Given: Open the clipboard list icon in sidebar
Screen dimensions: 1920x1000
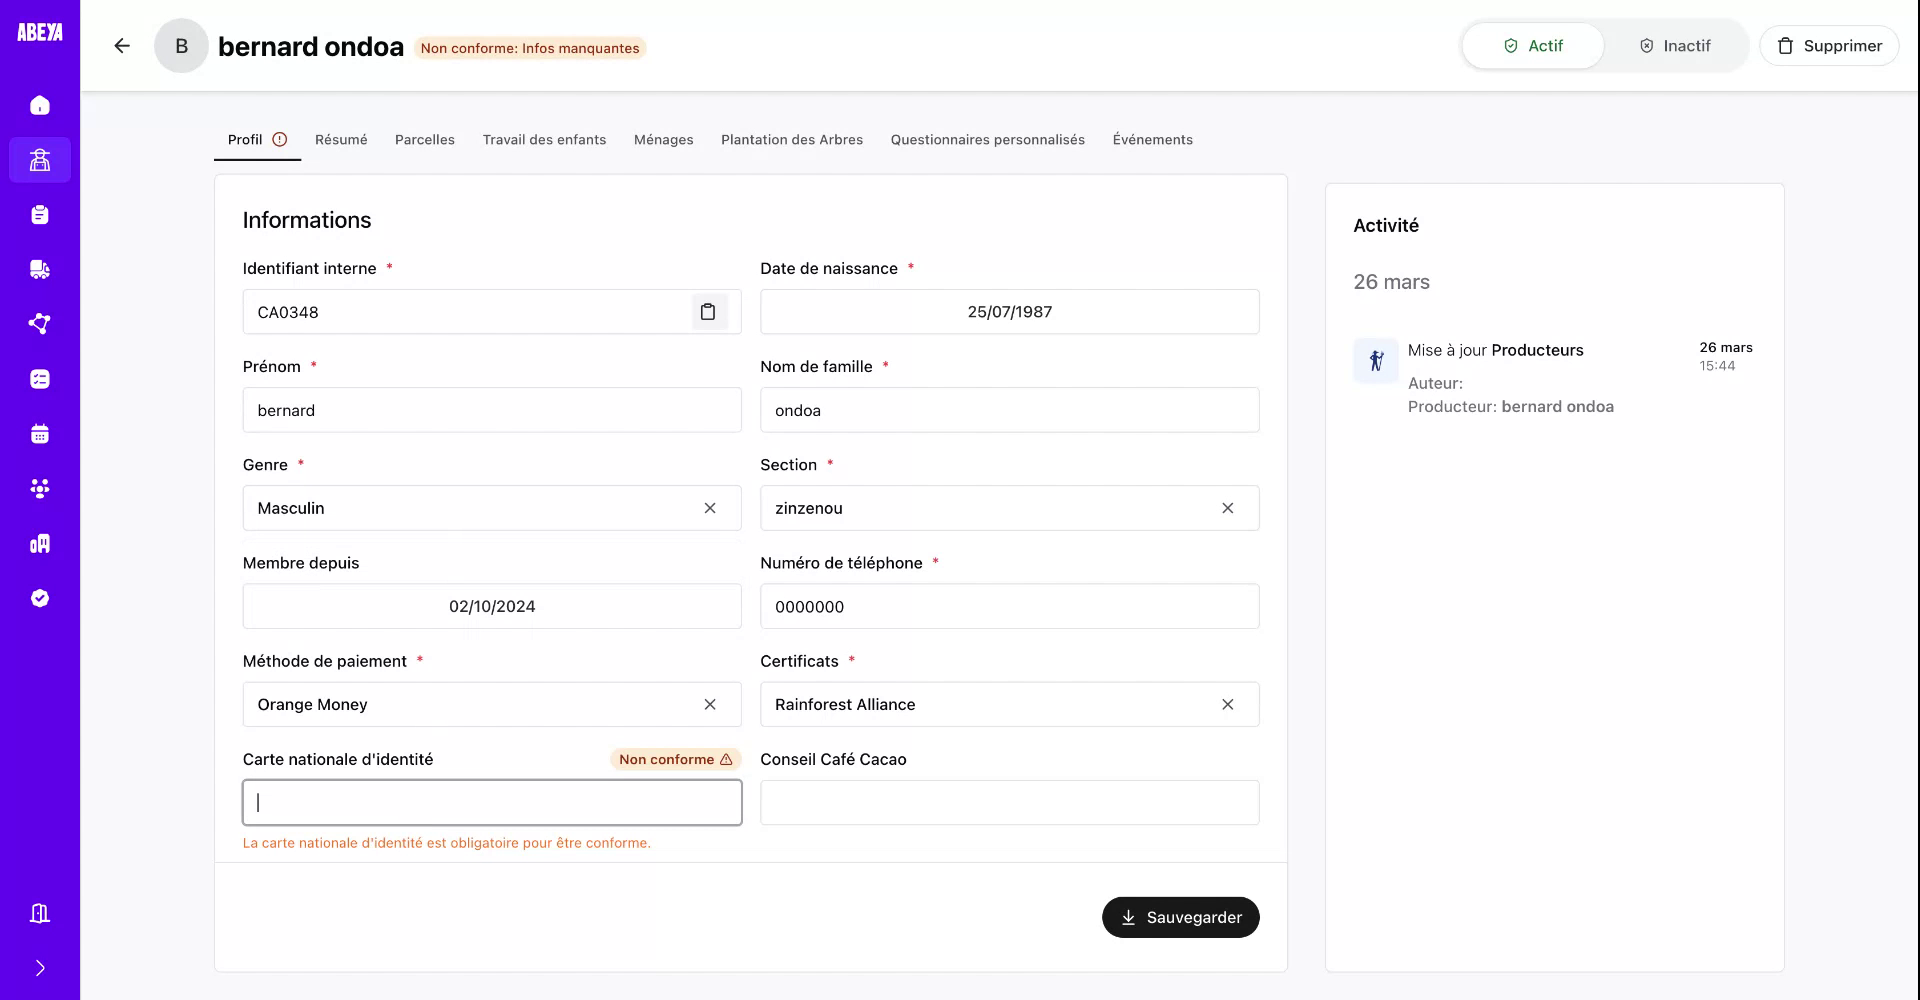Looking at the screenshot, I should point(40,214).
